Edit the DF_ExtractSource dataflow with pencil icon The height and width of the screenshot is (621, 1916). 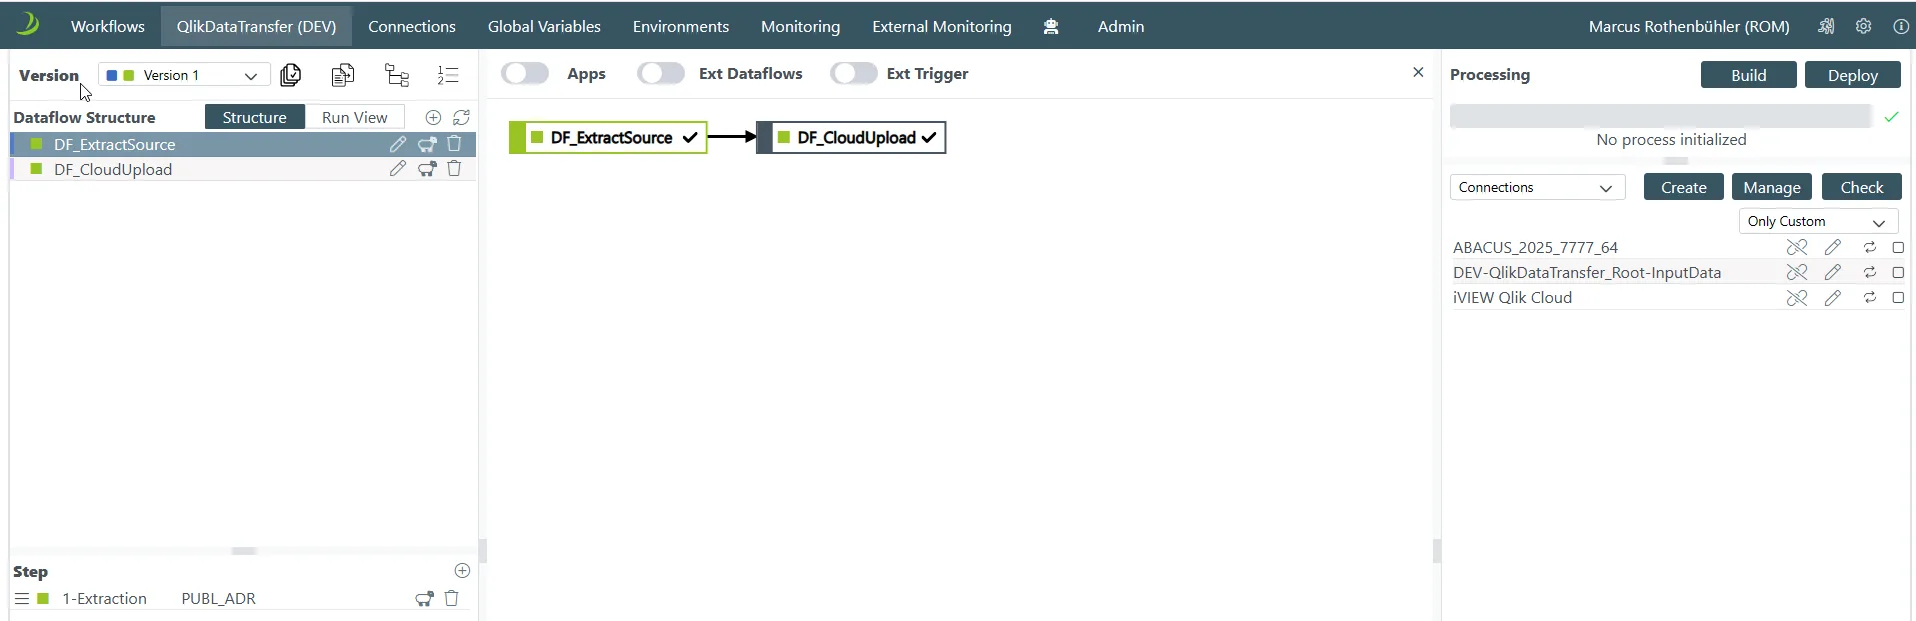(398, 144)
